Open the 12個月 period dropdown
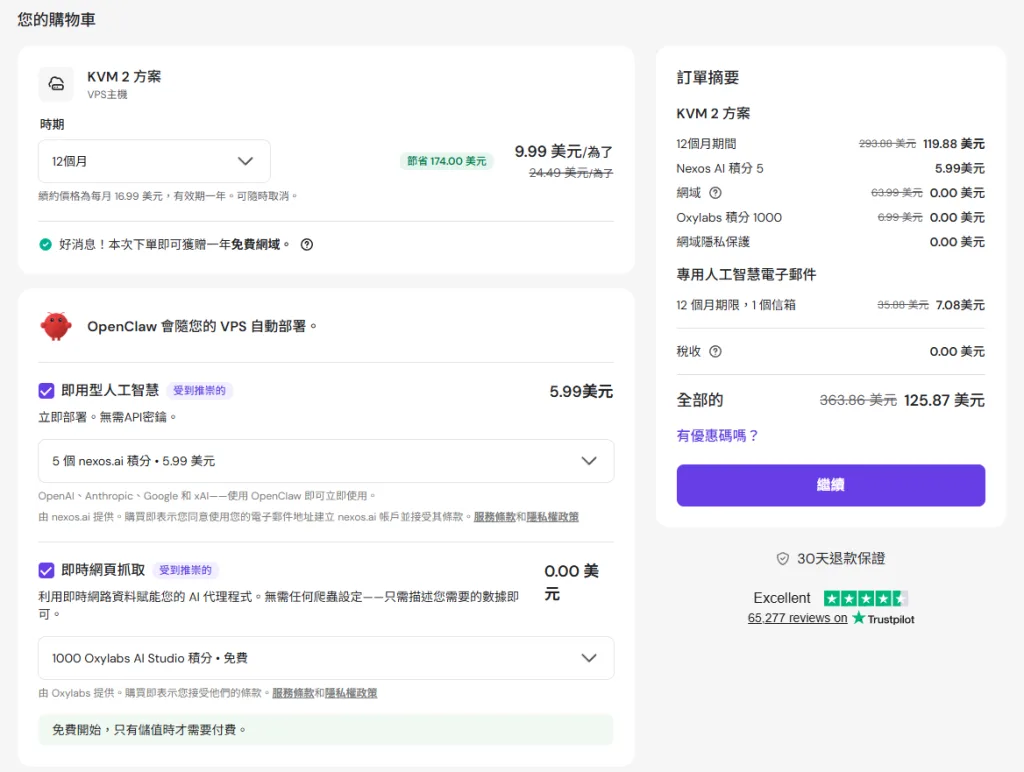 [x=154, y=161]
